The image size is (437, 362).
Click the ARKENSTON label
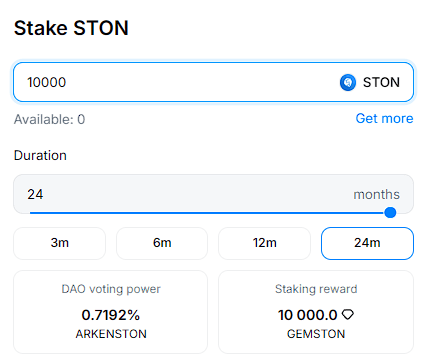pyautogui.click(x=111, y=334)
